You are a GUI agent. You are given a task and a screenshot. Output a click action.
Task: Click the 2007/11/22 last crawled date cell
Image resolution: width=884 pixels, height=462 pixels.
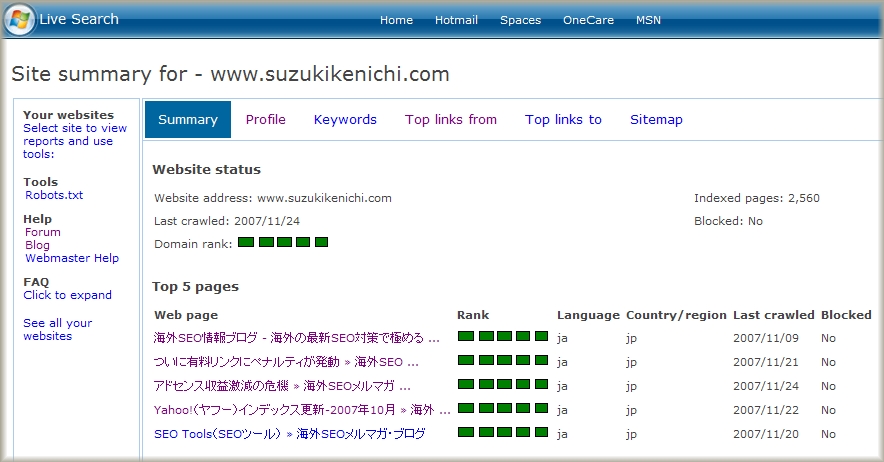point(766,410)
